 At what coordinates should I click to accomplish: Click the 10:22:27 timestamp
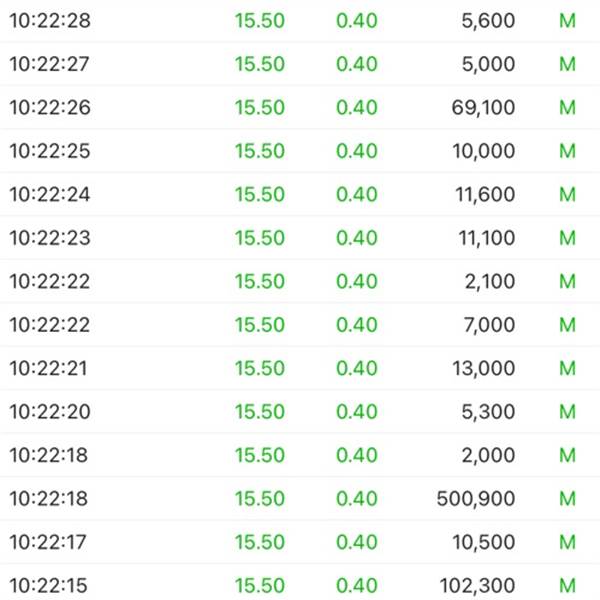tap(50, 65)
